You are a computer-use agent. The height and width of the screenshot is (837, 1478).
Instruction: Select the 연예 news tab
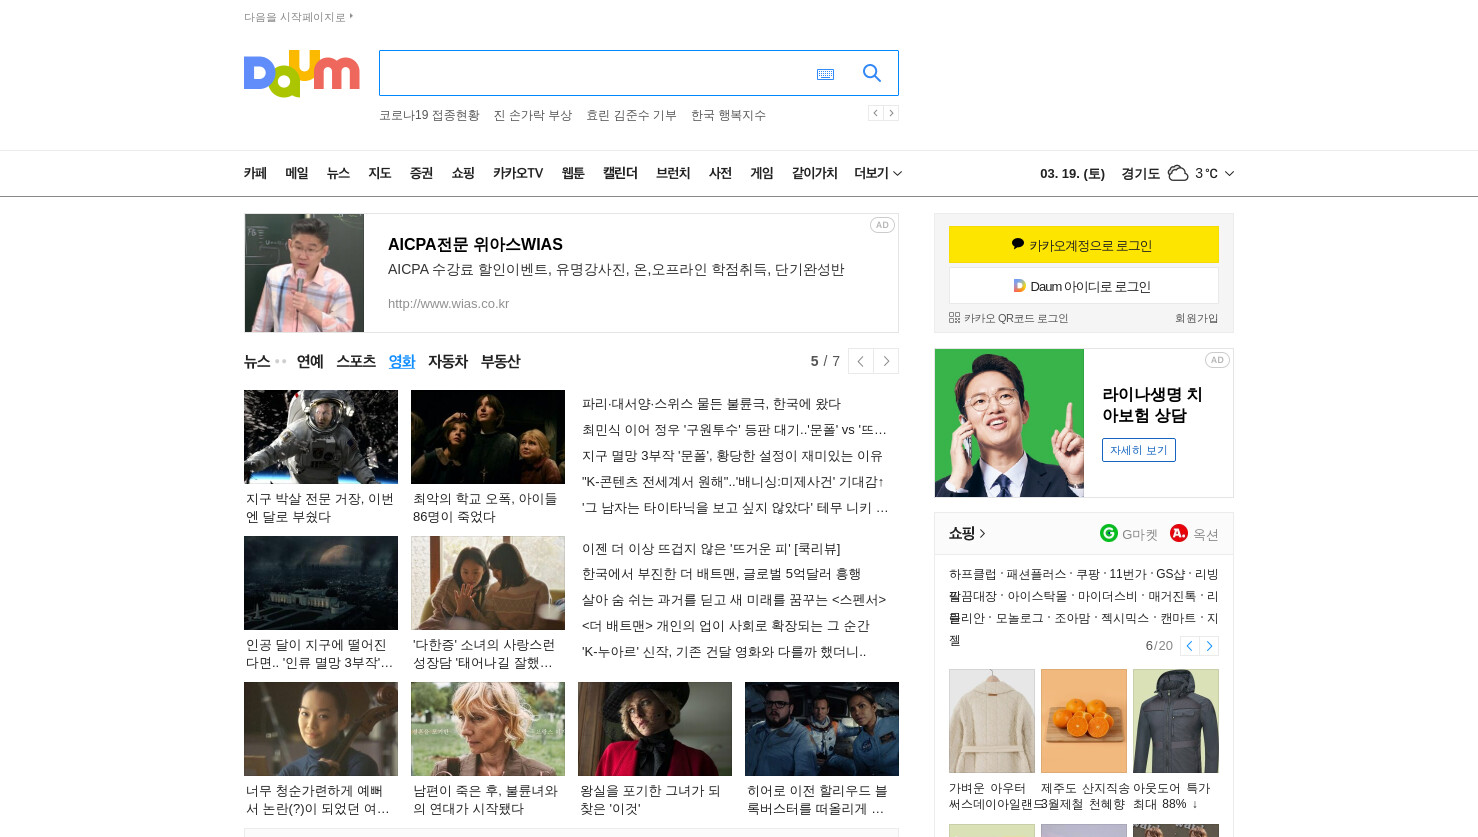(x=310, y=361)
